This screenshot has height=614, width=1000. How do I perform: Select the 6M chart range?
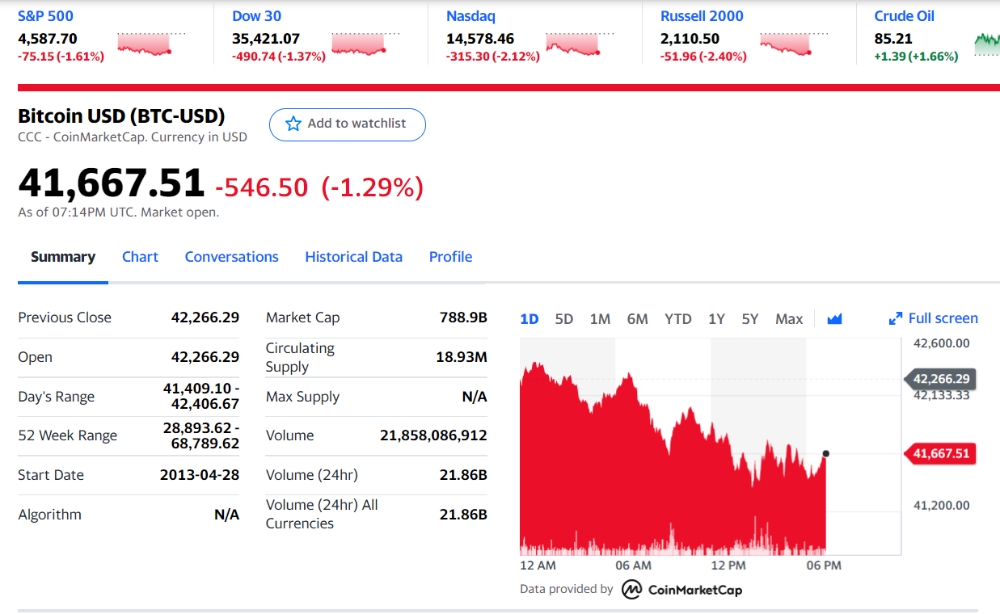[x=637, y=319]
